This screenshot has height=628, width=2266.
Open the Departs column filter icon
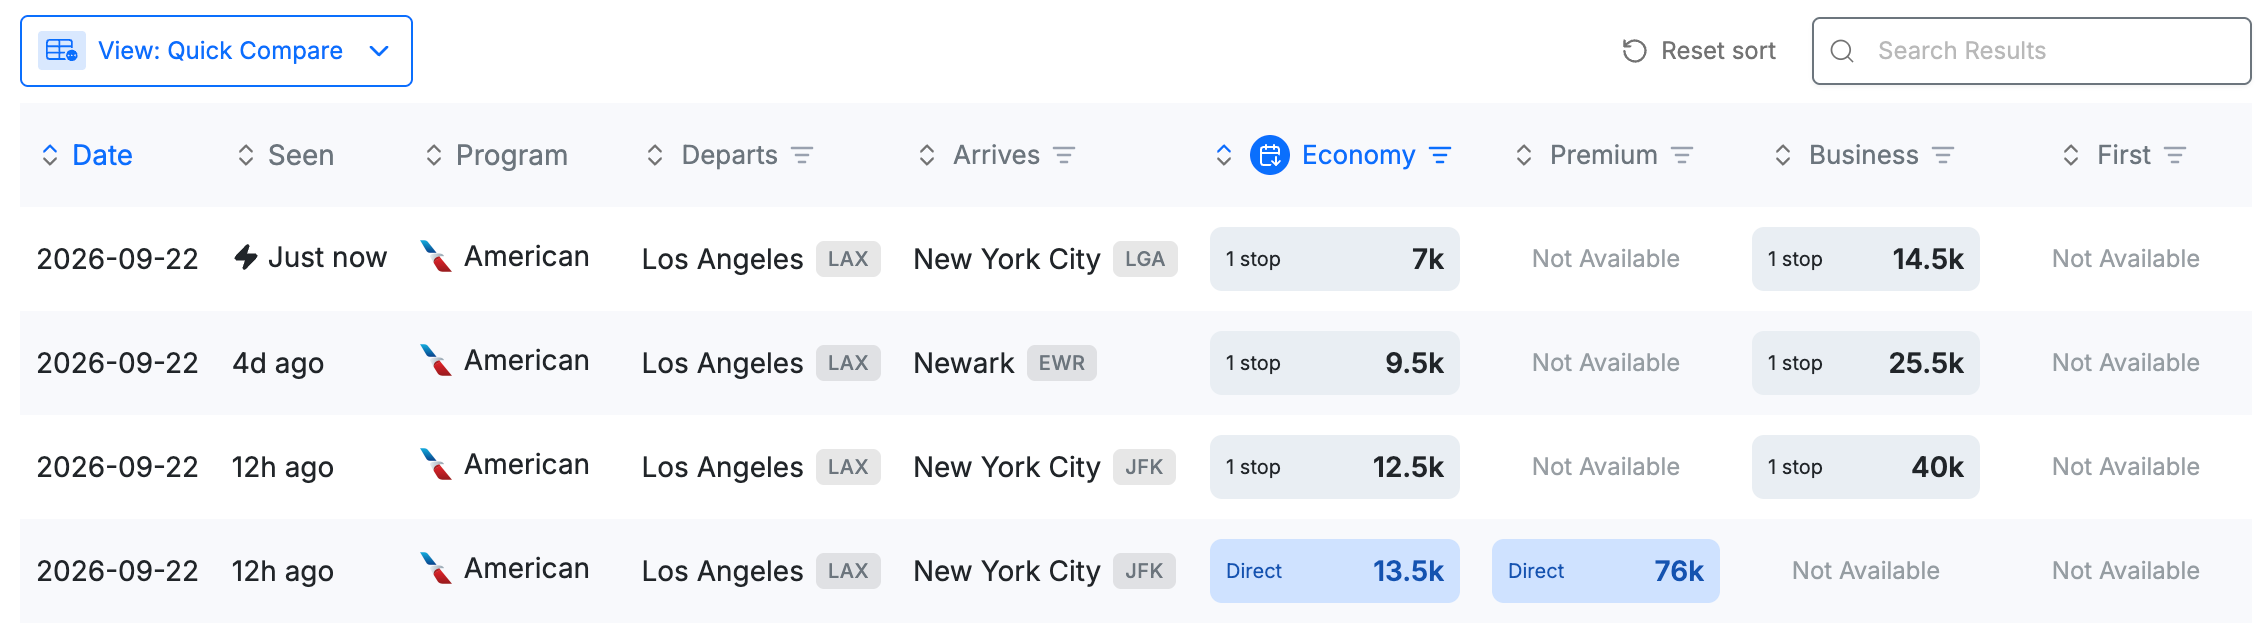point(802,155)
